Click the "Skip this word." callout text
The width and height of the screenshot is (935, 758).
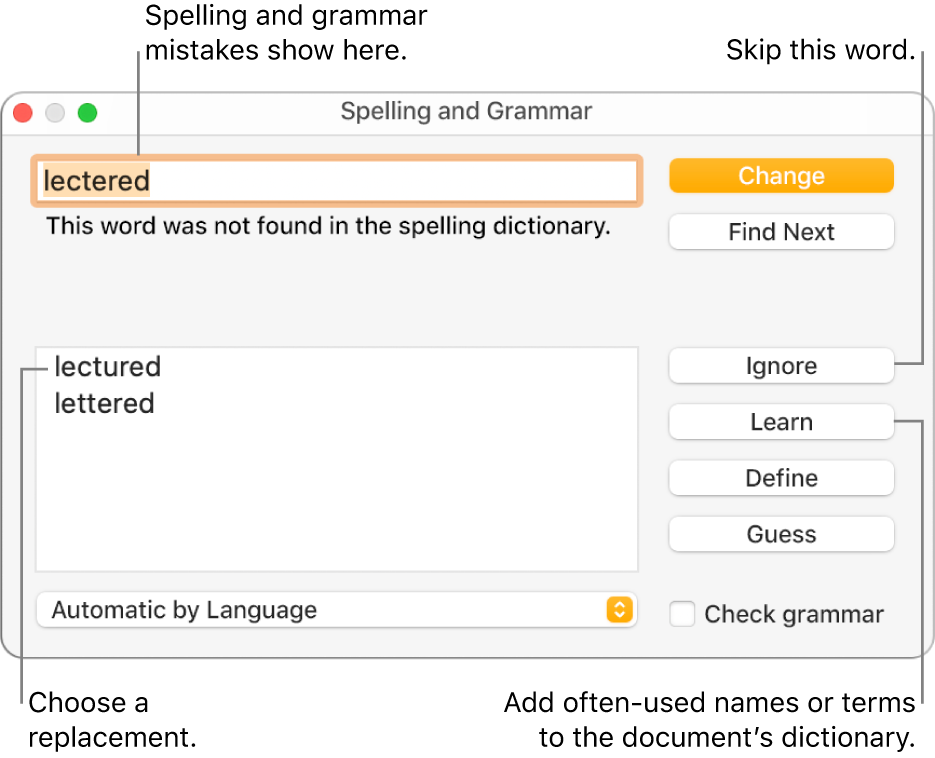pyautogui.click(x=821, y=50)
